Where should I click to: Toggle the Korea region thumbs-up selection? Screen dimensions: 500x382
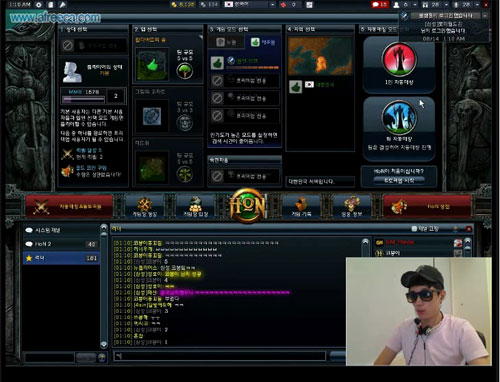pos(295,87)
